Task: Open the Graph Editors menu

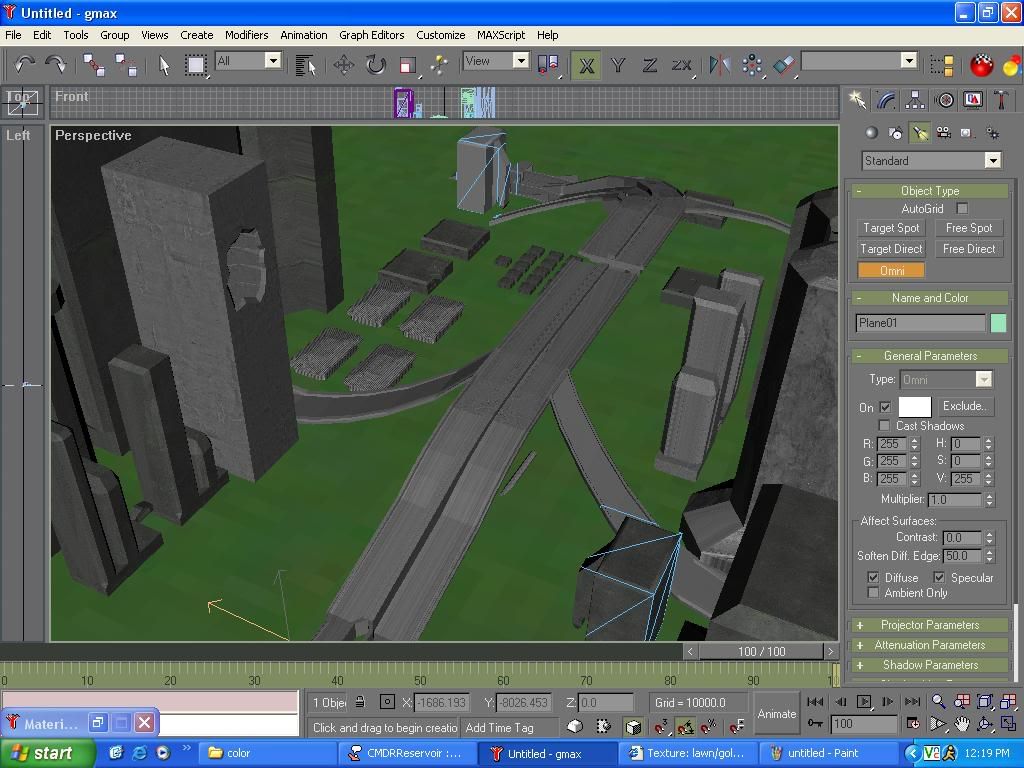Action: (372, 35)
